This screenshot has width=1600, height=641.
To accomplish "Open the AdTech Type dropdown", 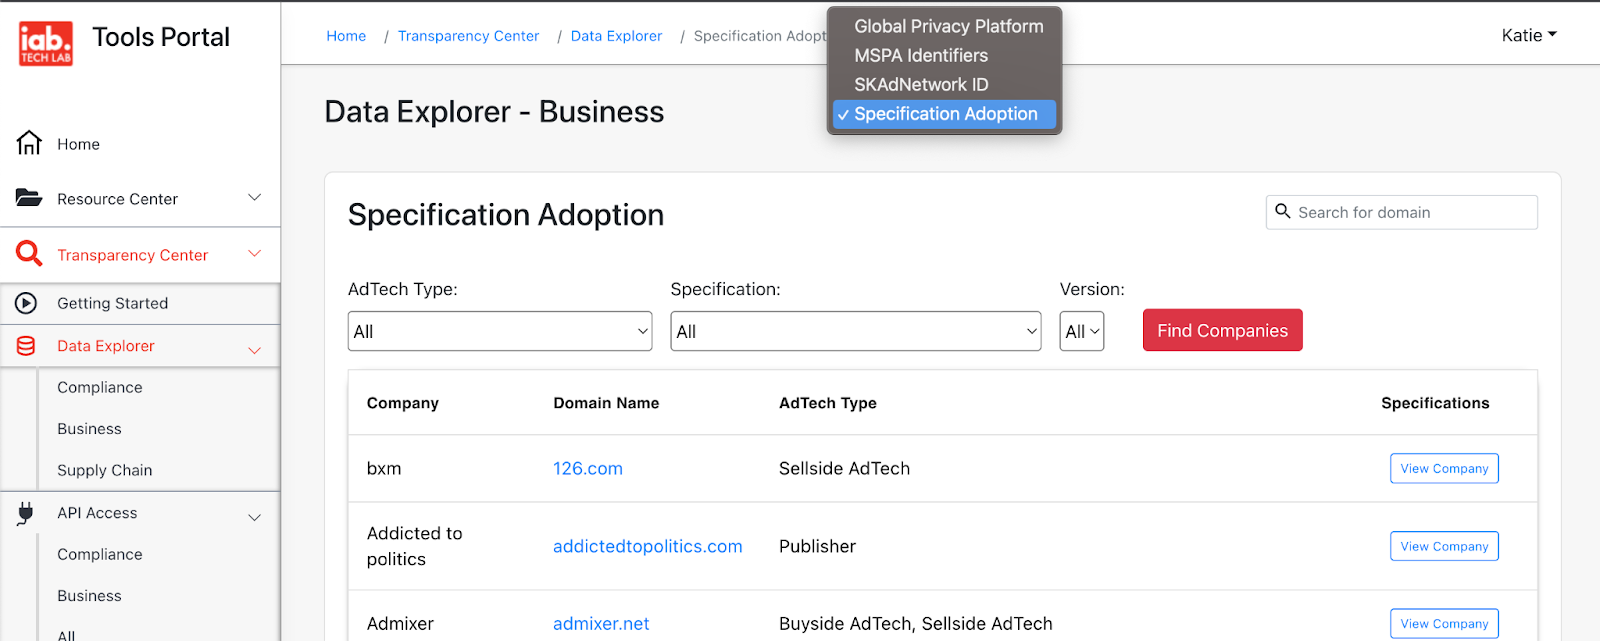I will pos(499,331).
